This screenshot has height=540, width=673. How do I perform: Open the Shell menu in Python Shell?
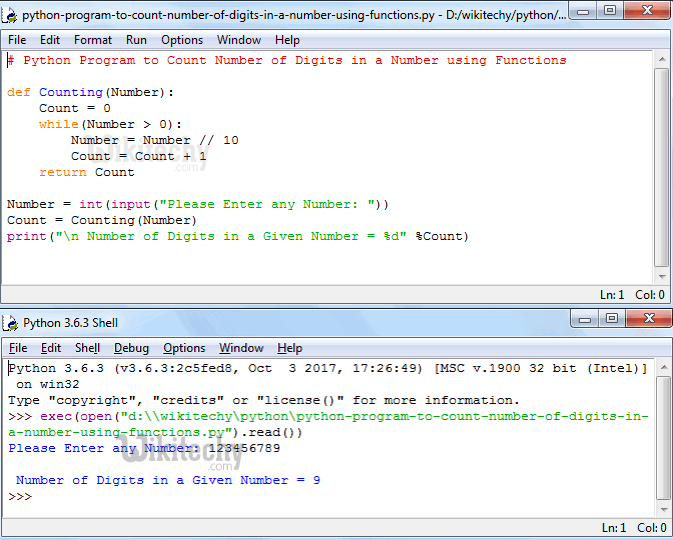point(87,348)
